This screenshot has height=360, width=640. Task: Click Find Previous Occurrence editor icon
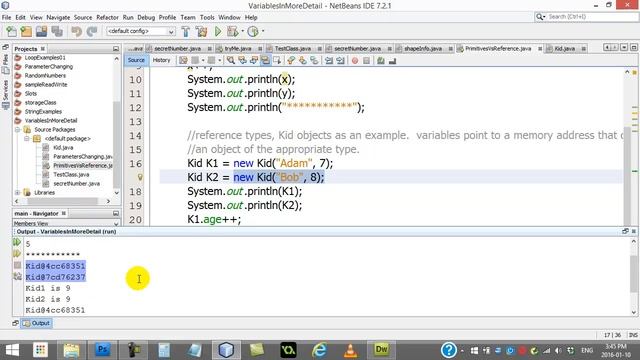[x=242, y=60]
